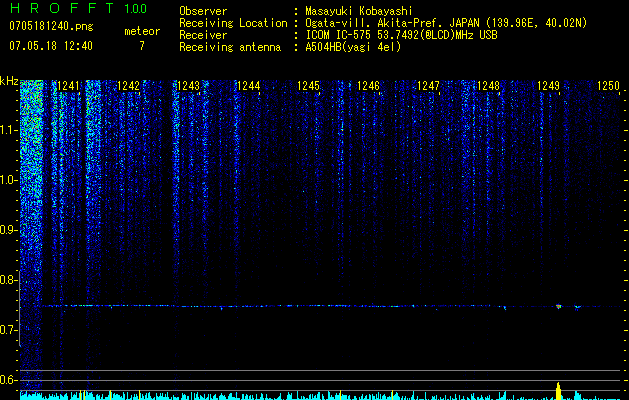Click the 0.6 kHz axis tick label
The image size is (629, 400).
[9, 380]
